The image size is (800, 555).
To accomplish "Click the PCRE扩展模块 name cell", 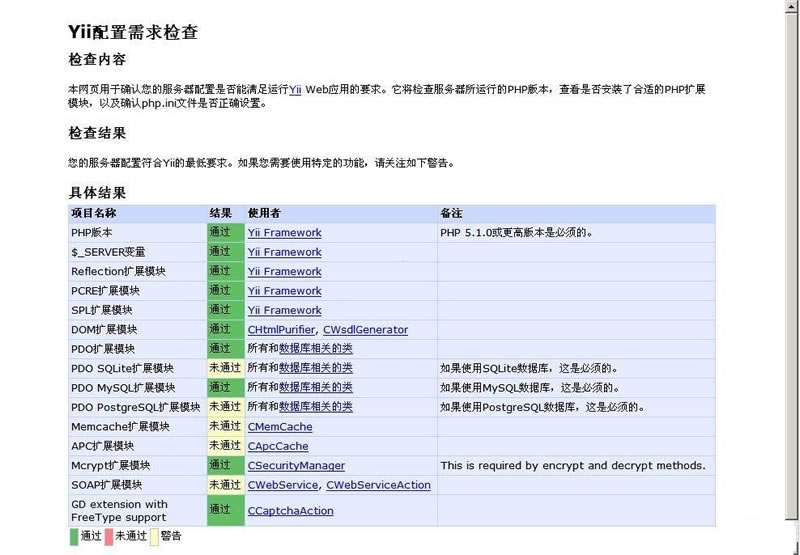I will coord(137,291).
